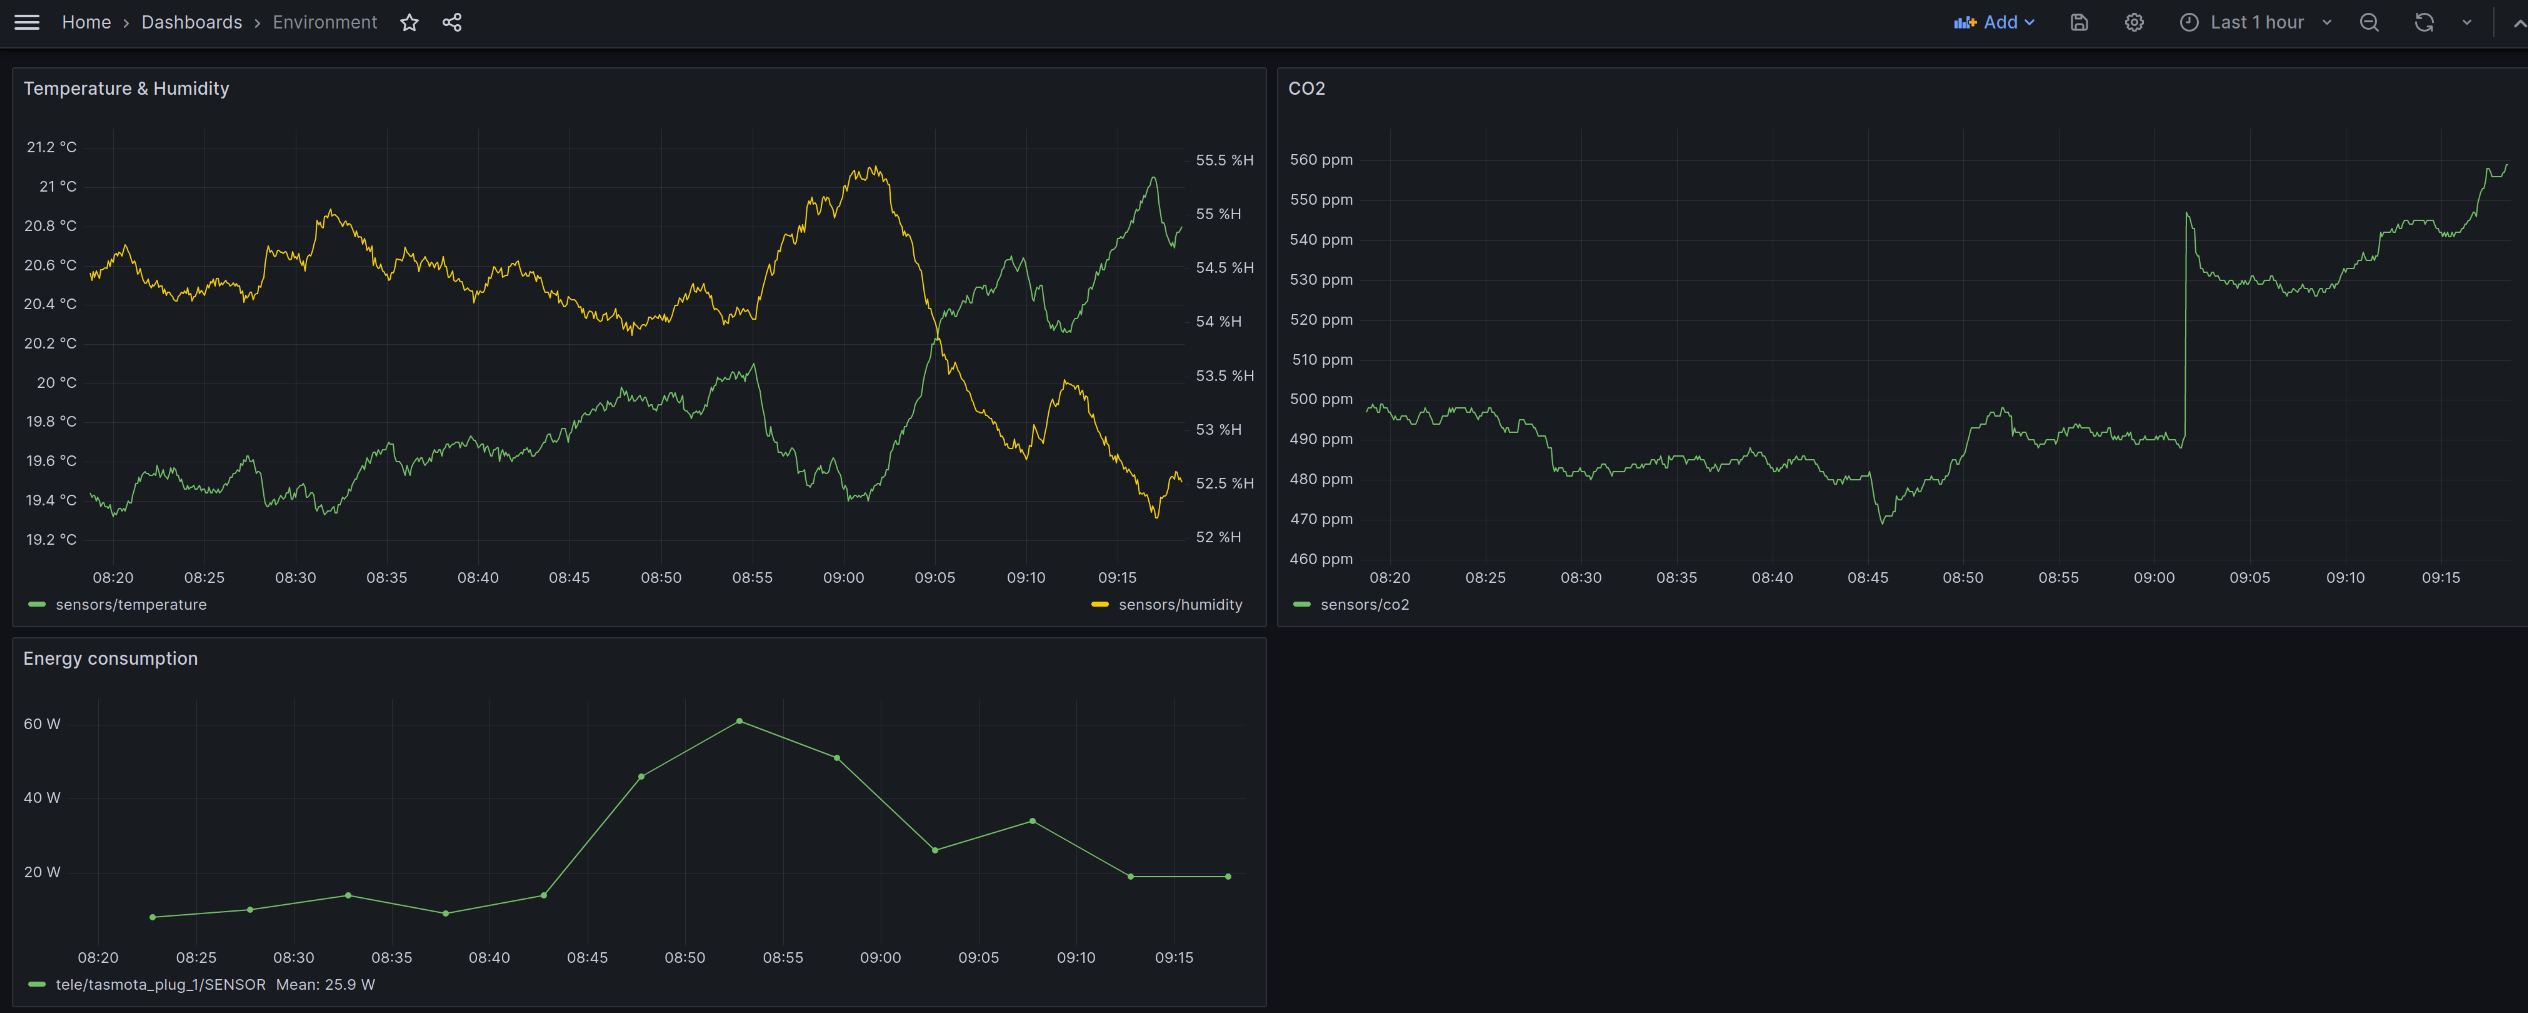Open the refresh interval dropdown arrow
The width and height of the screenshot is (2528, 1013).
click(x=2467, y=22)
